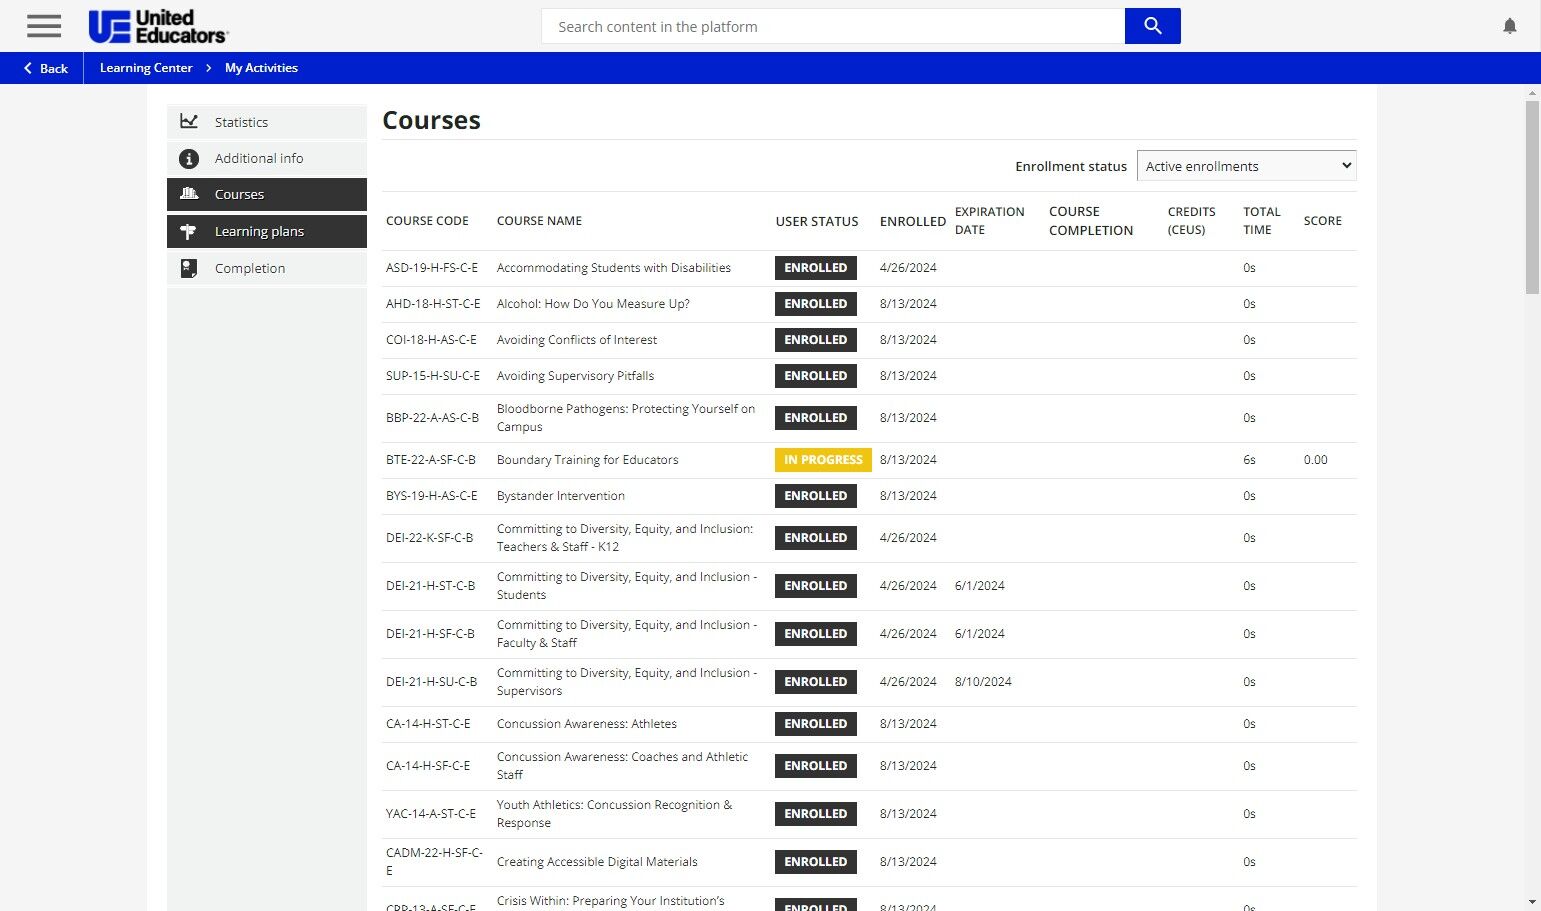The height and width of the screenshot is (911, 1541).
Task: Click the Completion certificate icon
Action: tap(189, 268)
